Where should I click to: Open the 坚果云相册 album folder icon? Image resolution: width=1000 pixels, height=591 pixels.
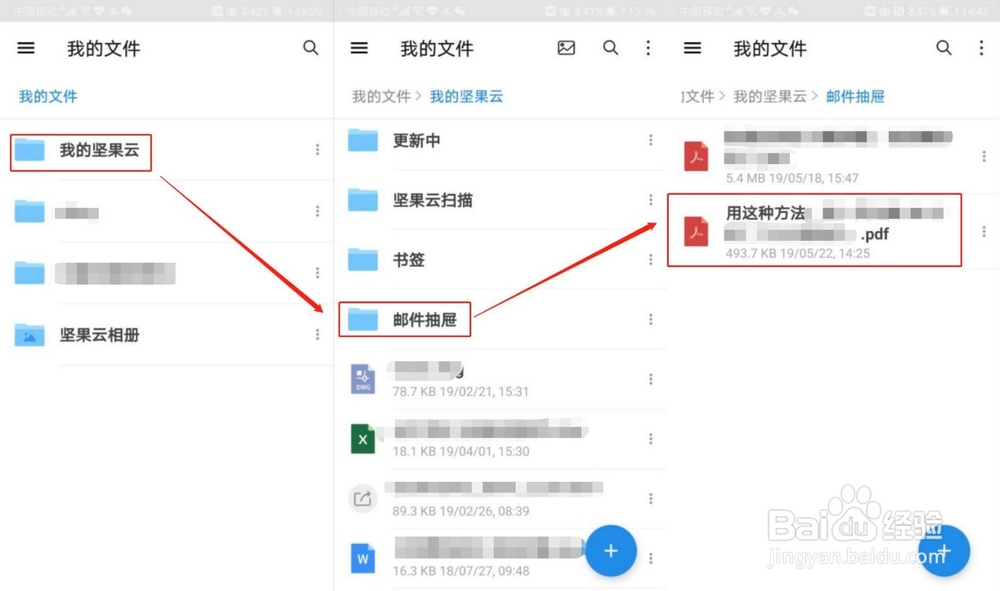click(x=29, y=335)
